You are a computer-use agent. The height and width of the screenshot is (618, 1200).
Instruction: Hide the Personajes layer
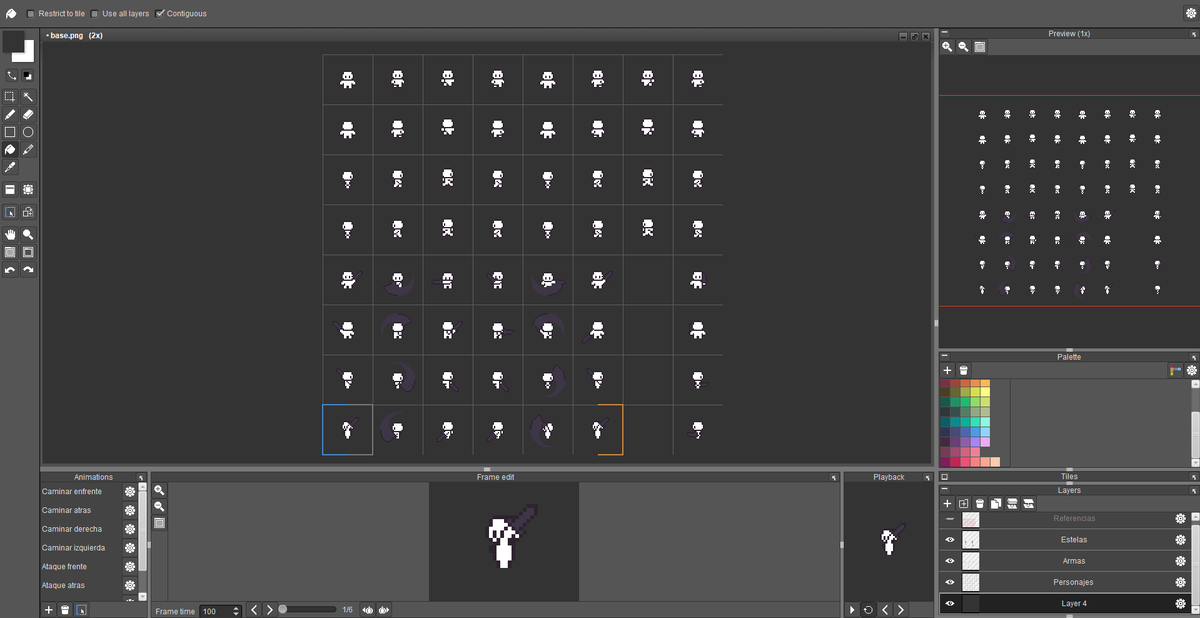[x=950, y=582]
